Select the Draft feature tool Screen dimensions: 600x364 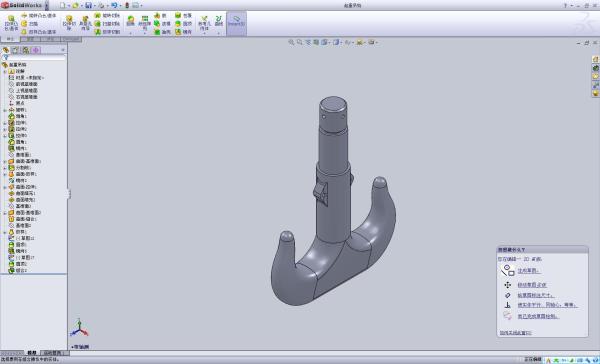point(161,23)
